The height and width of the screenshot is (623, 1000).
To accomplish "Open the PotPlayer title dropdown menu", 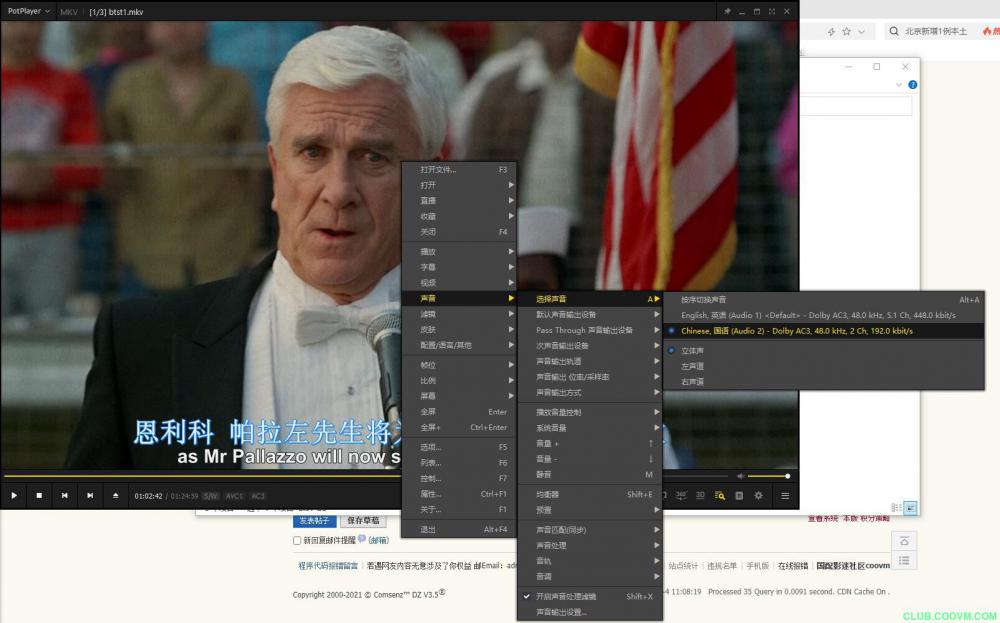I will click(29, 11).
